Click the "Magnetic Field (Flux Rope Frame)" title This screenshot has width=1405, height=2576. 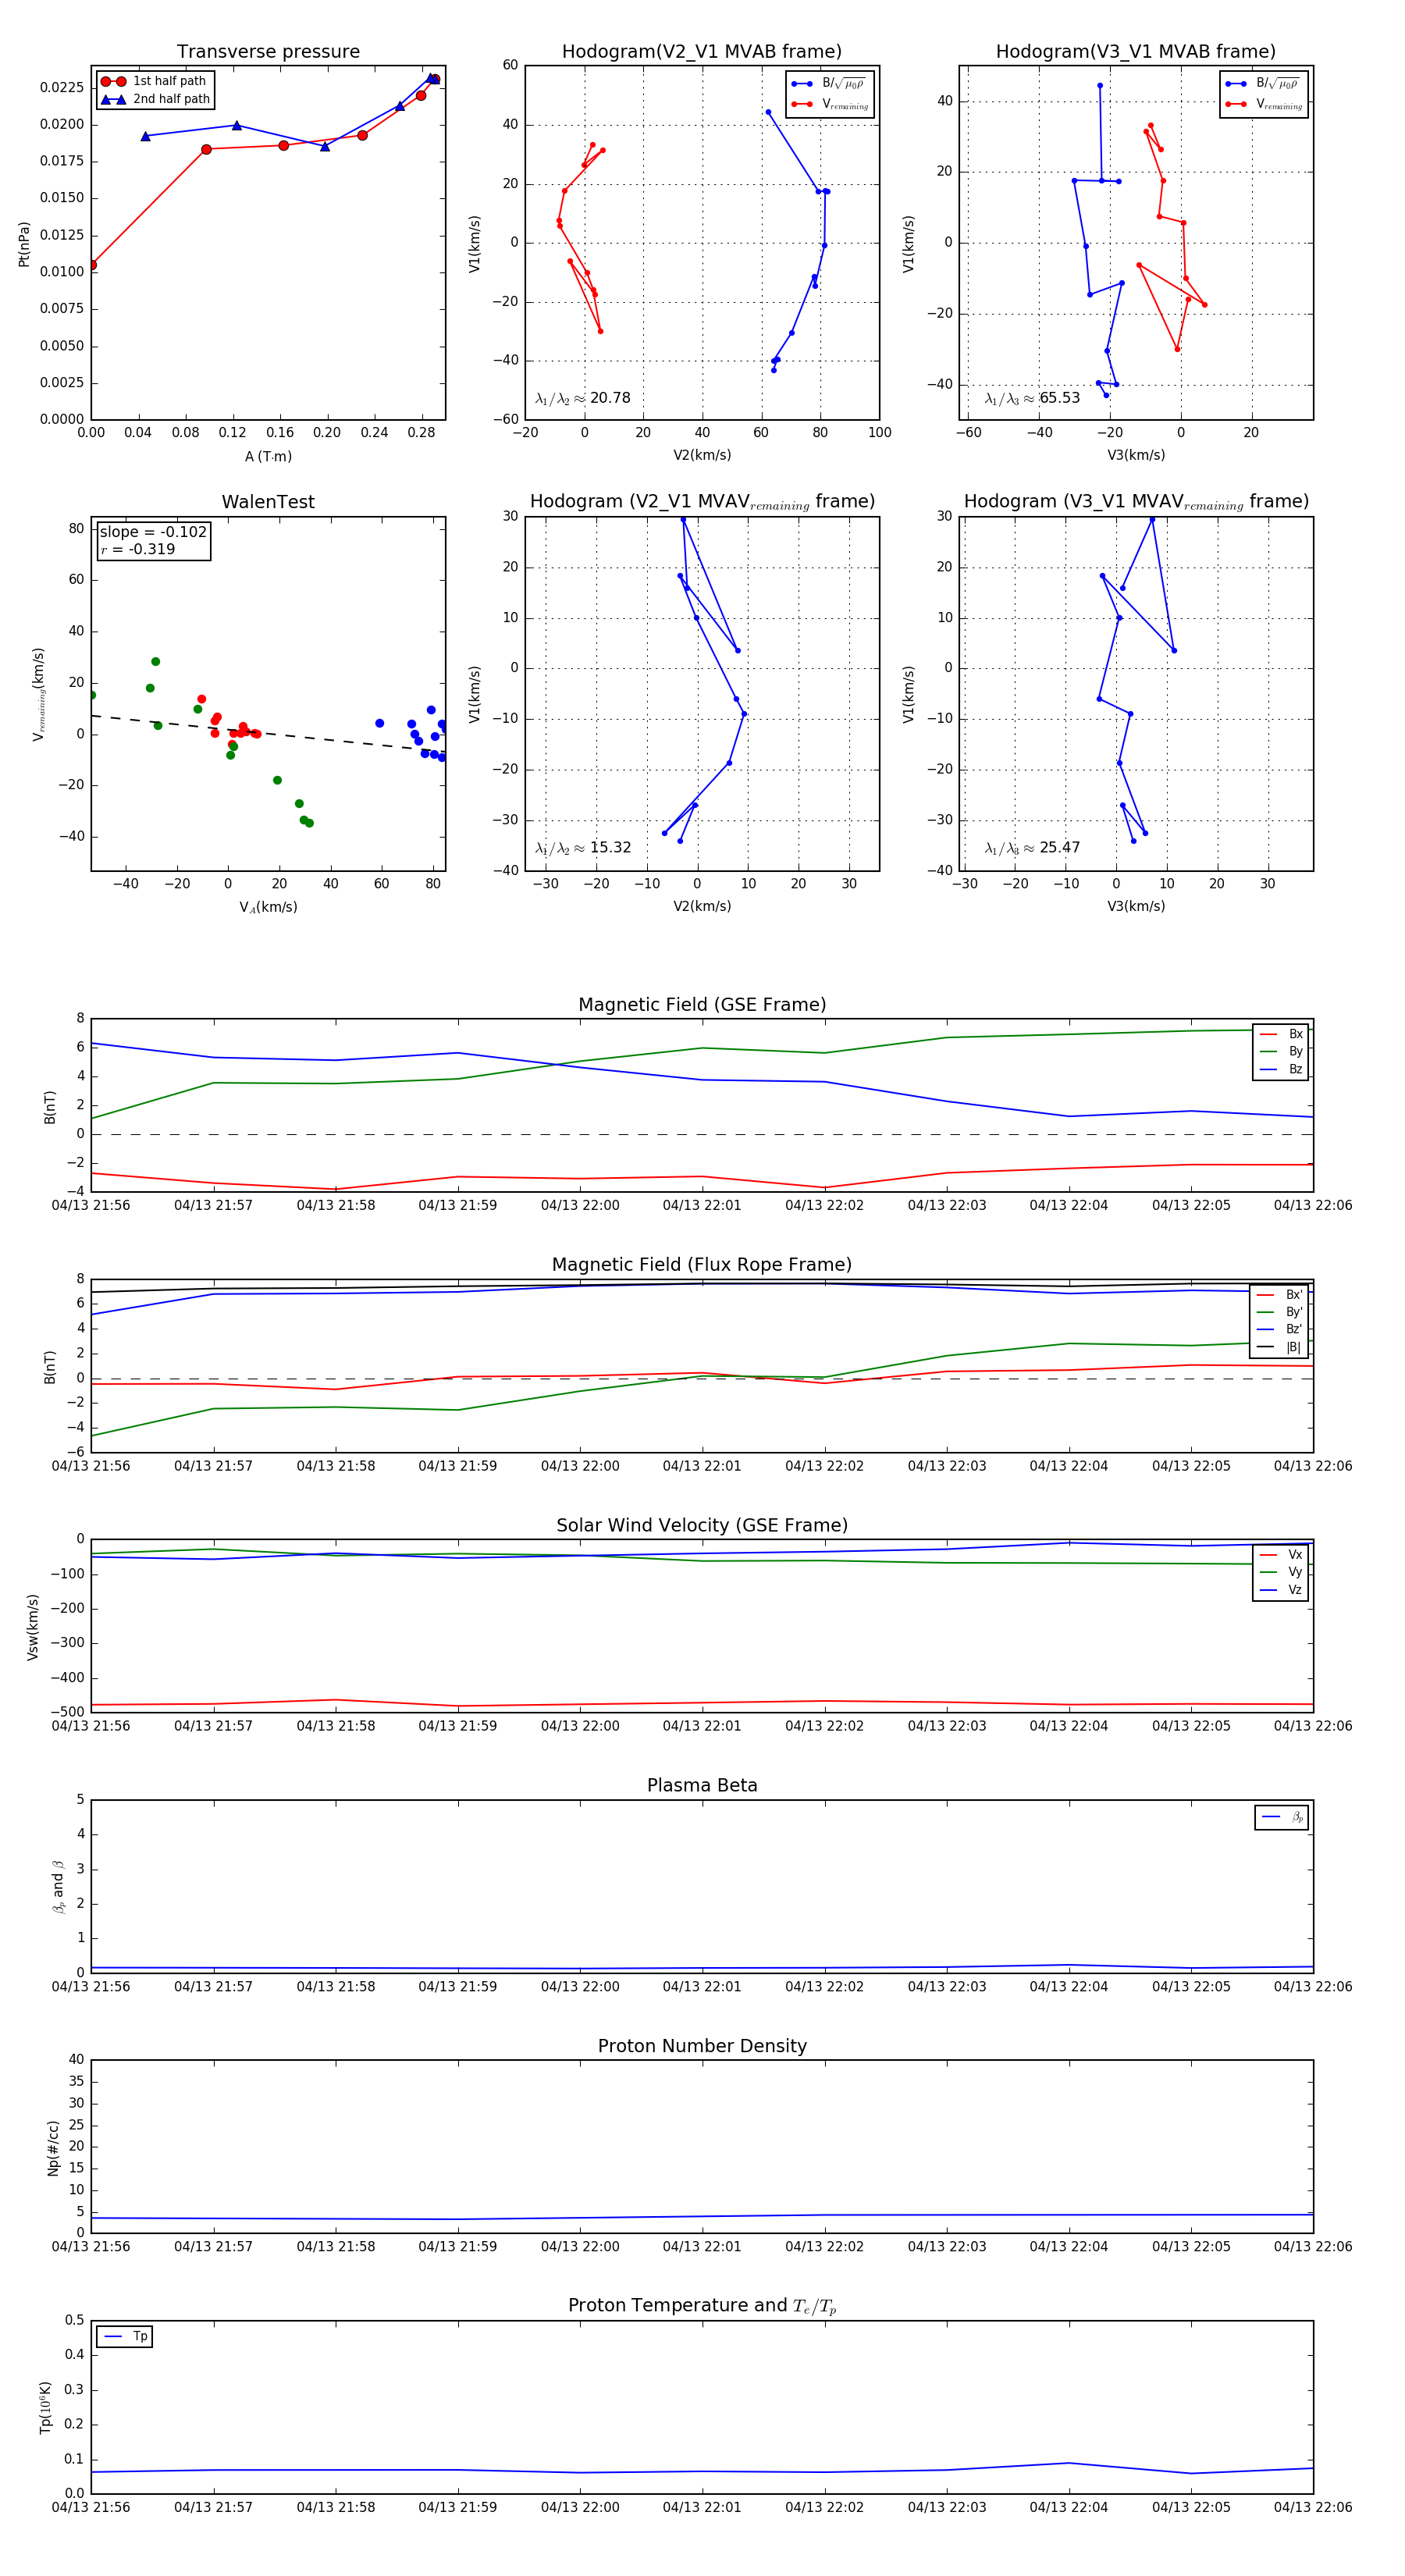coord(702,1265)
